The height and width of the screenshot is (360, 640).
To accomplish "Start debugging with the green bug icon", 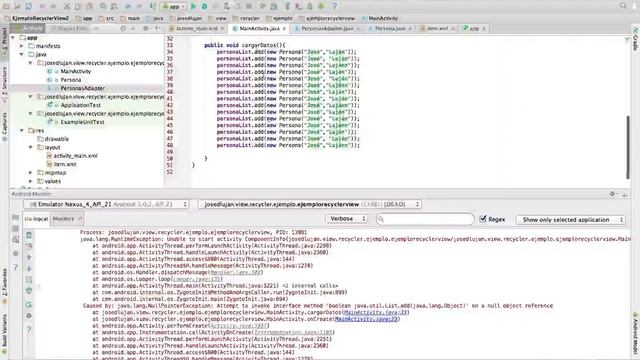I will click(204, 6).
